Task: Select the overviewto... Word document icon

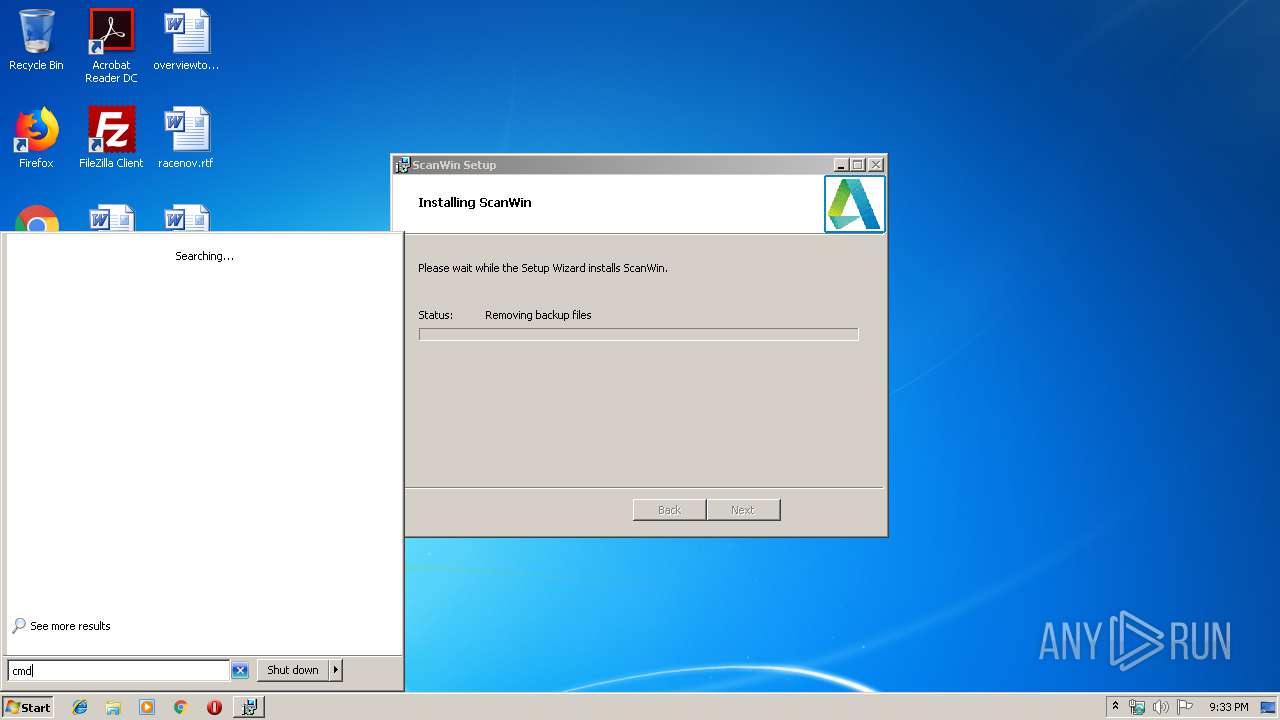Action: click(x=186, y=40)
